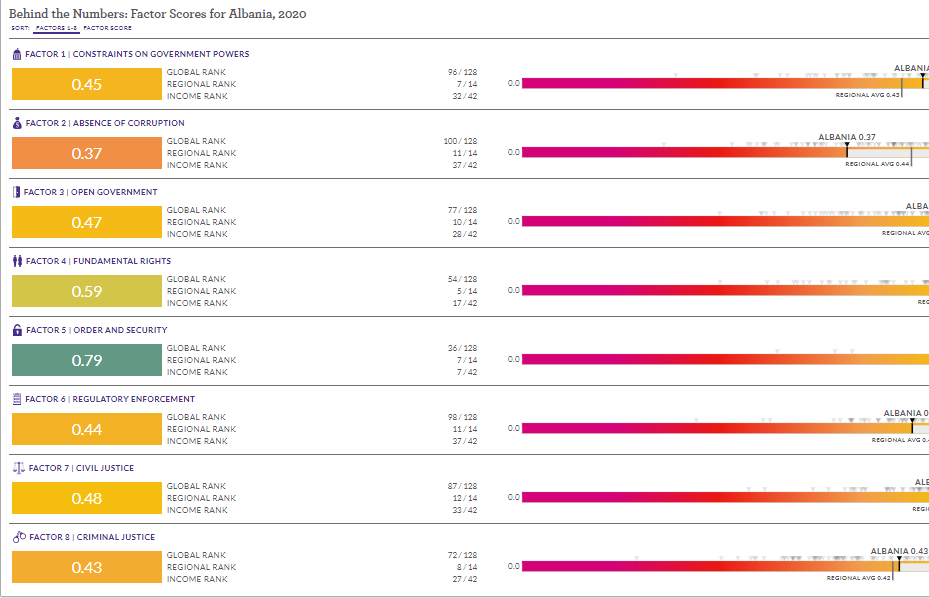Click the Fundamental Rights people icon
The image size is (929, 598).
coord(17,261)
